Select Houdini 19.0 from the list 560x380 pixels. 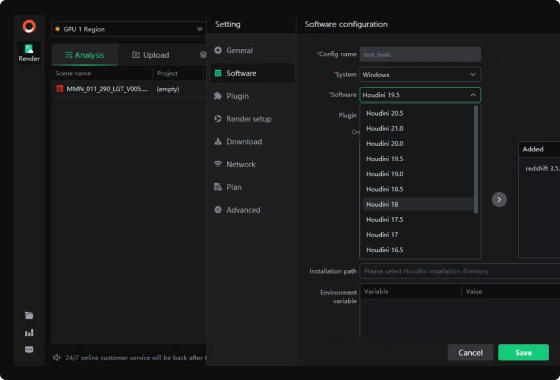tap(418, 174)
